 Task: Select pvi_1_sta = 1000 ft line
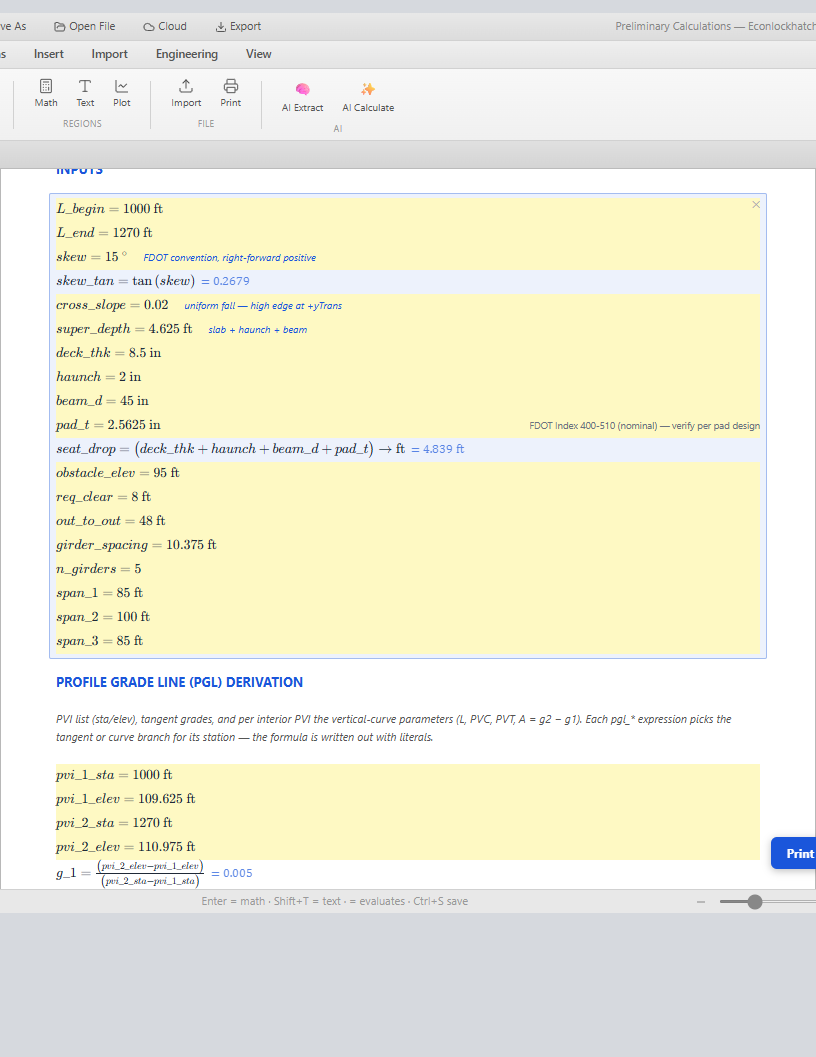click(408, 776)
